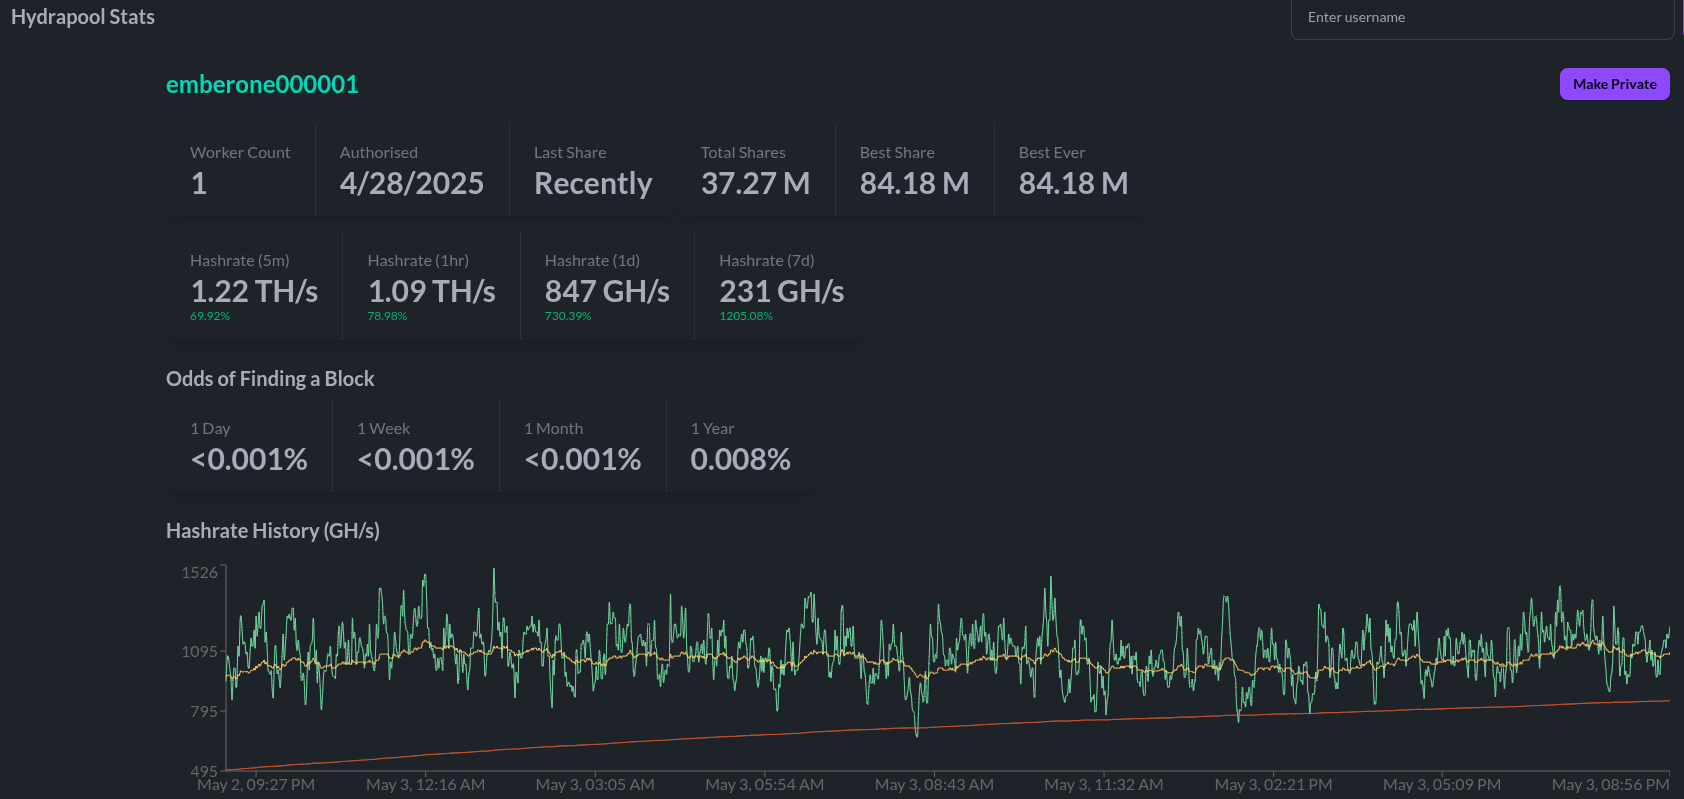Screen dimensions: 1684x799
Task: Select the May 3, 02:21 PM axis label
Action: pos(1273,785)
